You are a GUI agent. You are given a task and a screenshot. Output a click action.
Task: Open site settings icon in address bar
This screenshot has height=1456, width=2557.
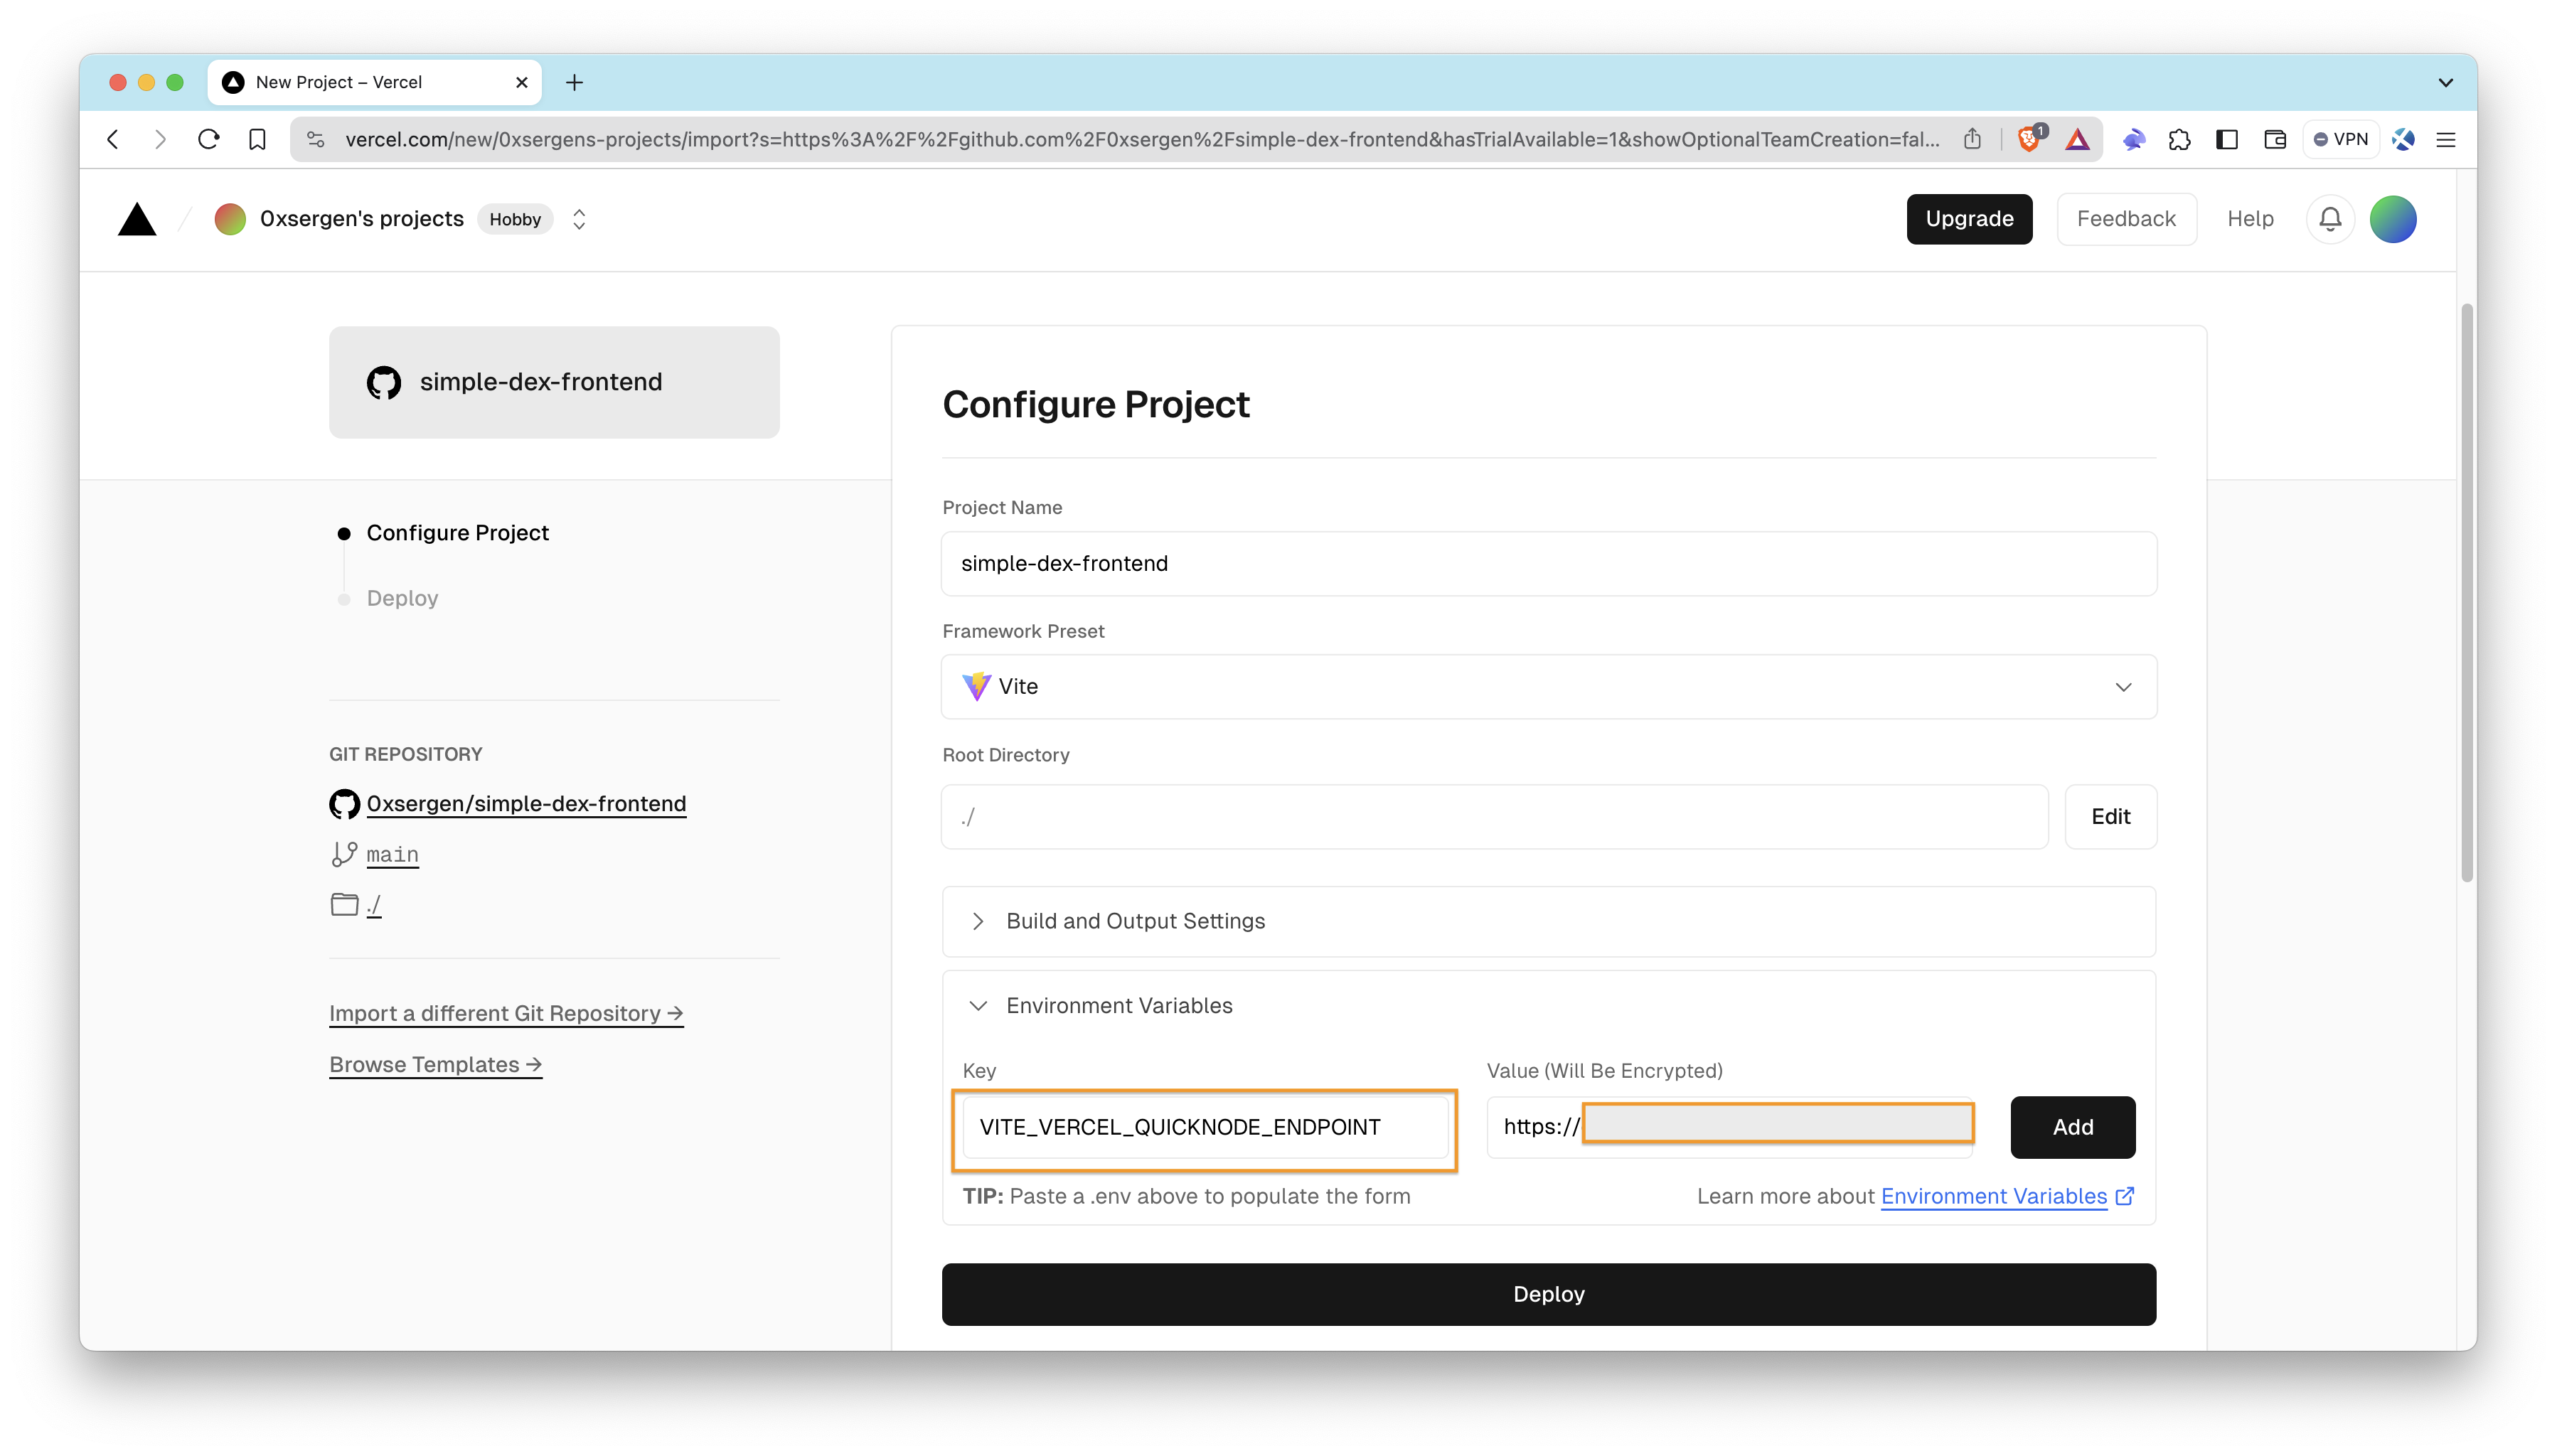316,139
